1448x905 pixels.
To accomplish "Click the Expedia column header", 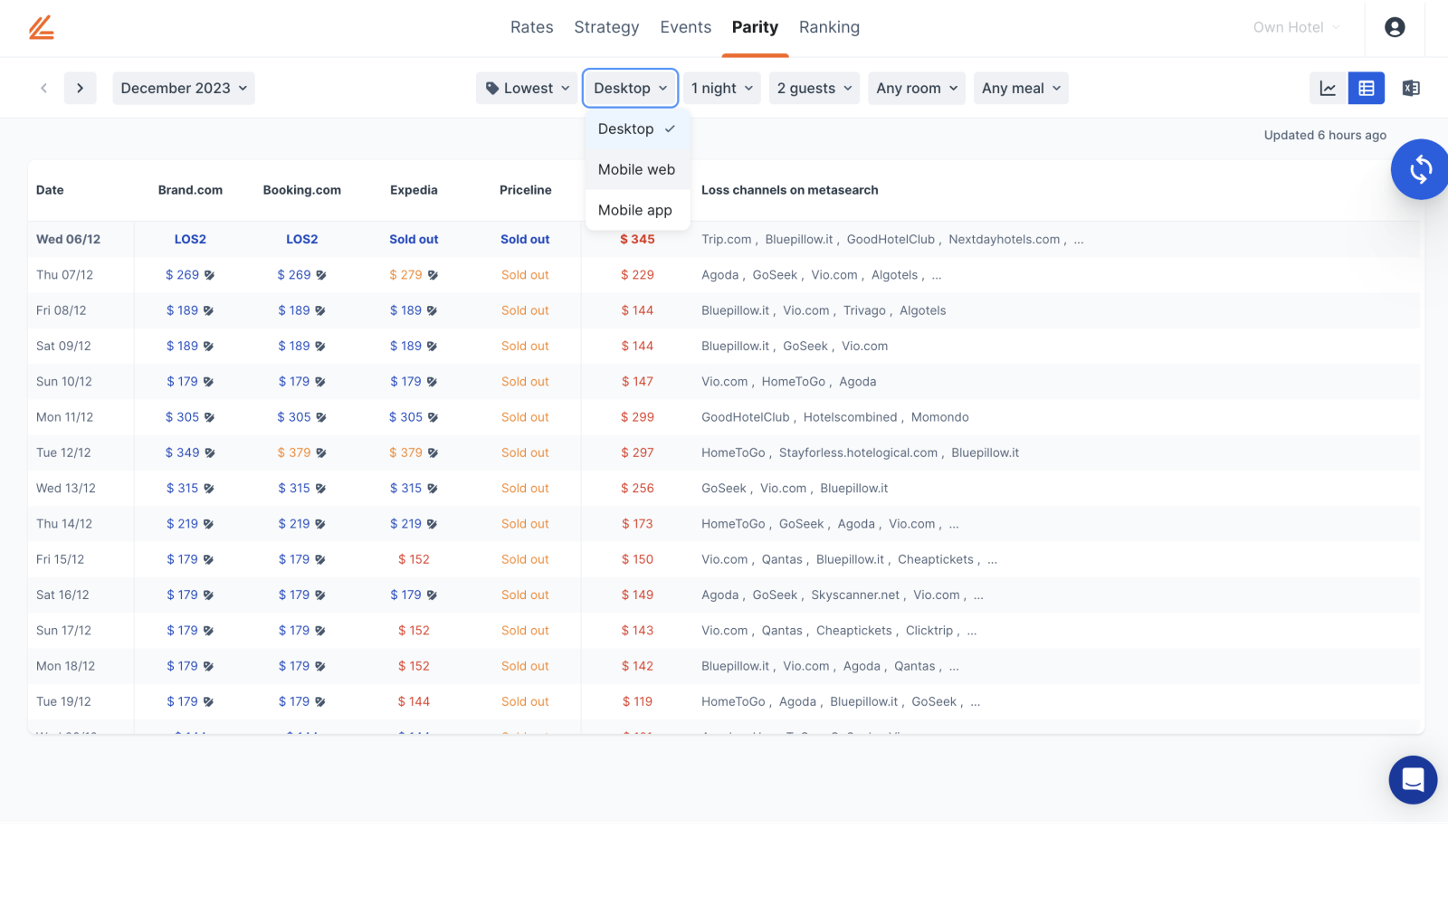I will (414, 190).
